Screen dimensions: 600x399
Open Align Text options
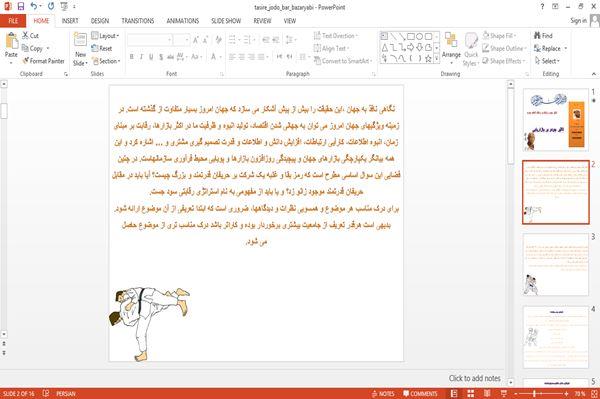pos(331,49)
